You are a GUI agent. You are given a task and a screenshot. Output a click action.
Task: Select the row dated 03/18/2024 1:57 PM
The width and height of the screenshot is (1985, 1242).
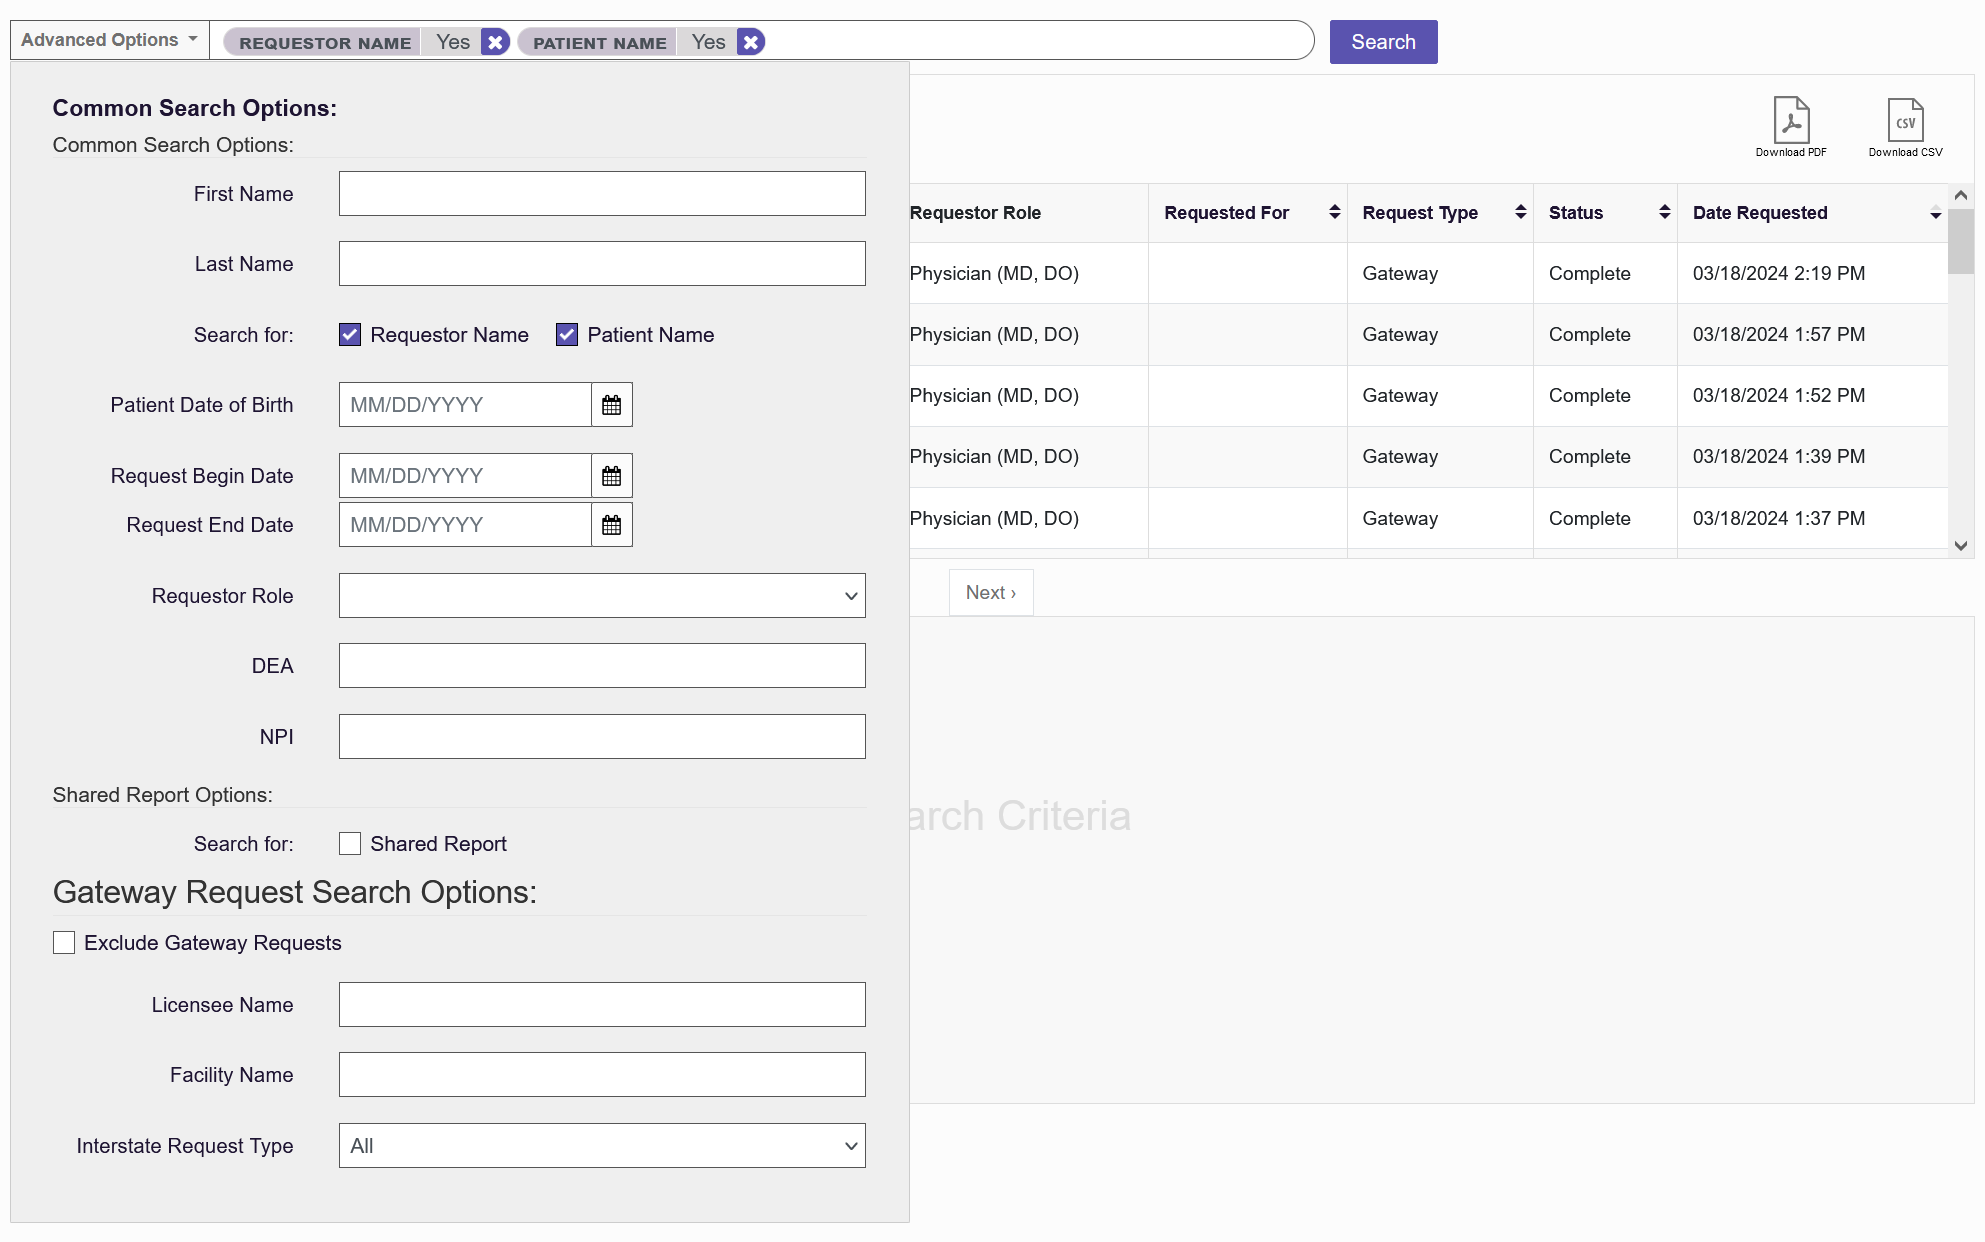tap(1428, 335)
